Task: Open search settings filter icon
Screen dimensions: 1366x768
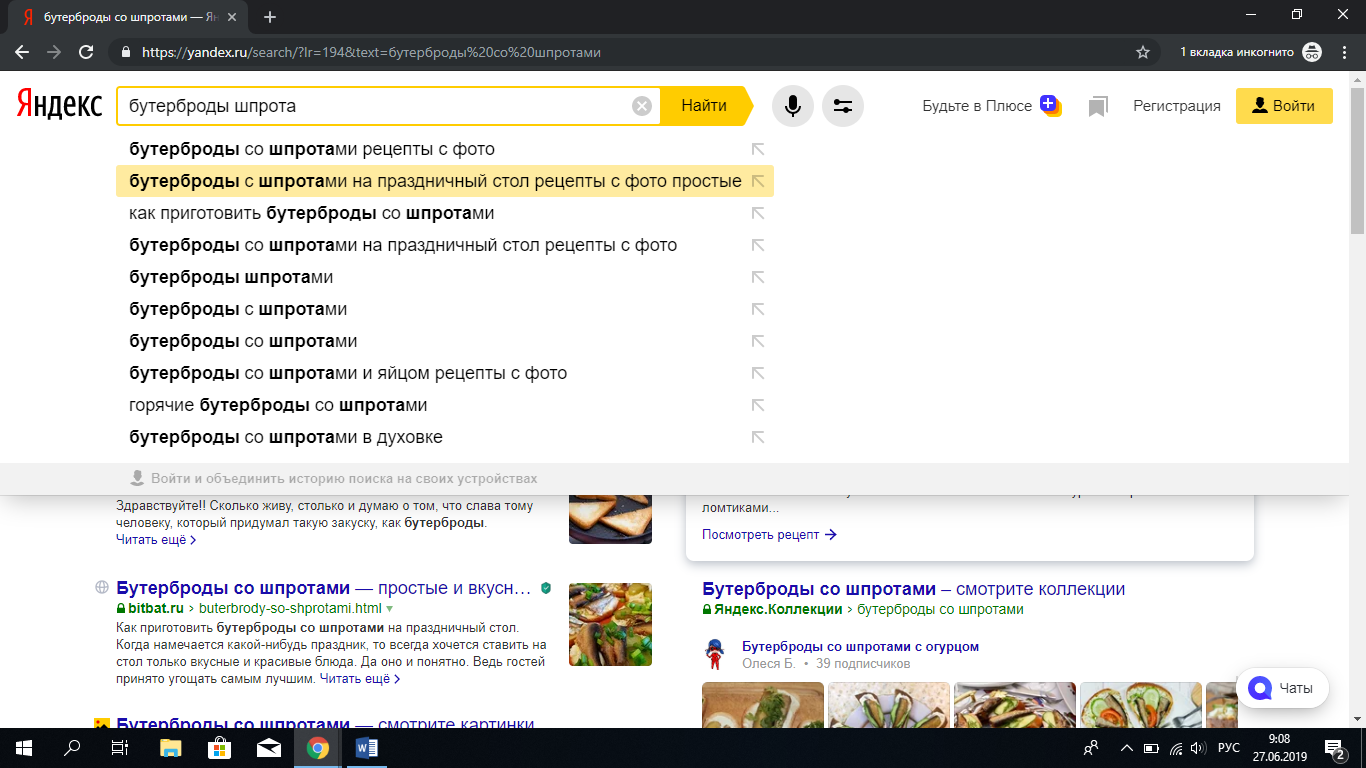Action: click(x=843, y=106)
